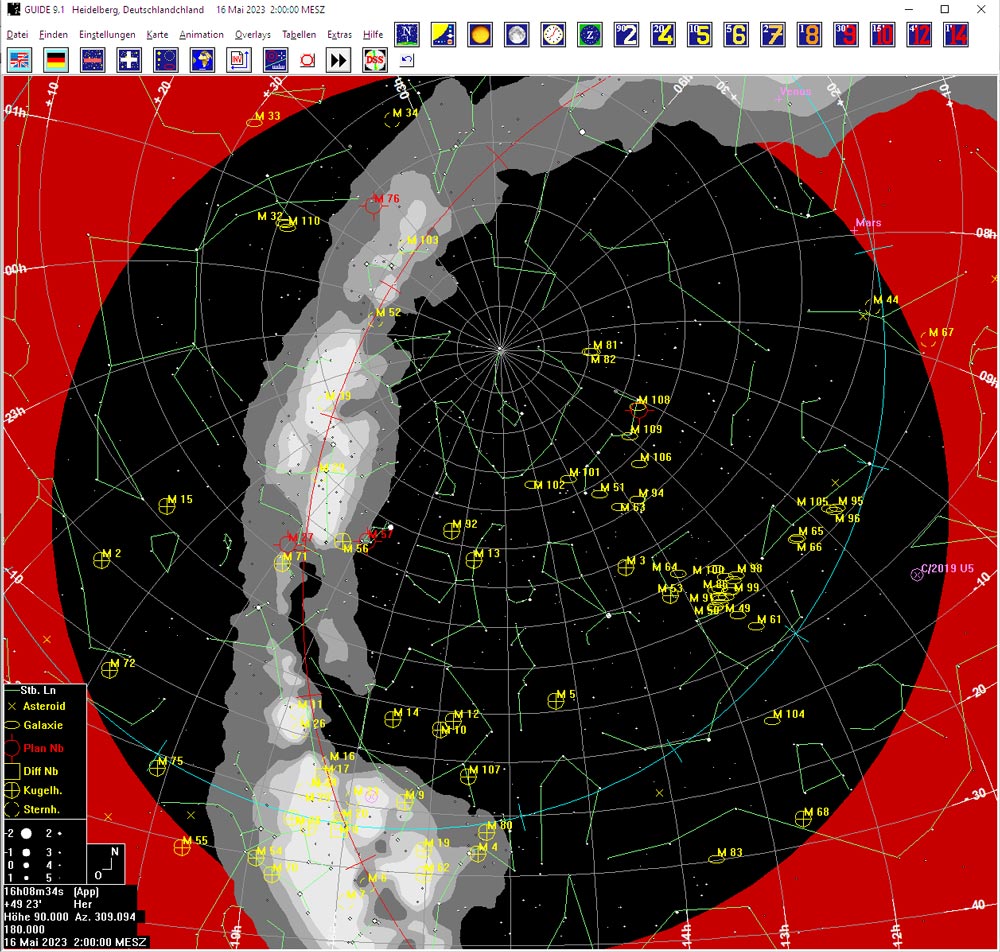Click the N north-up starfield icon

pyautogui.click(x=406, y=34)
